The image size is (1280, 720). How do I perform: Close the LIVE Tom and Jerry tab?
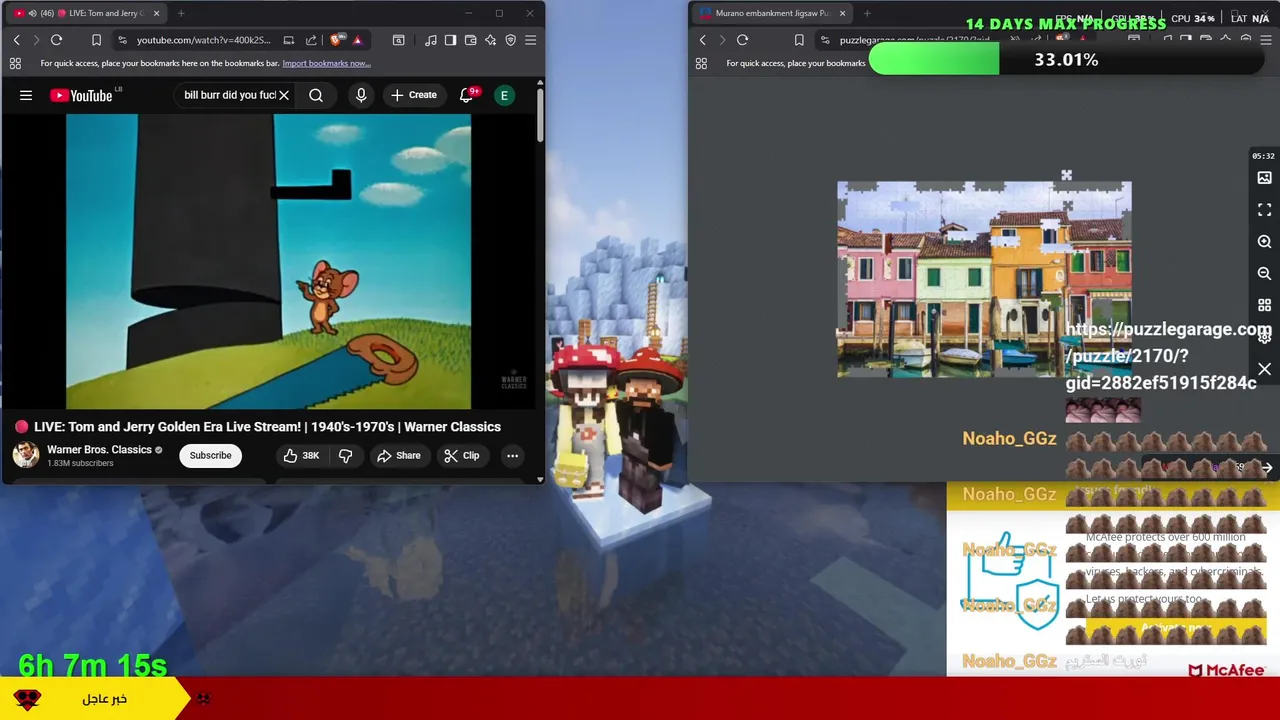click(x=157, y=13)
